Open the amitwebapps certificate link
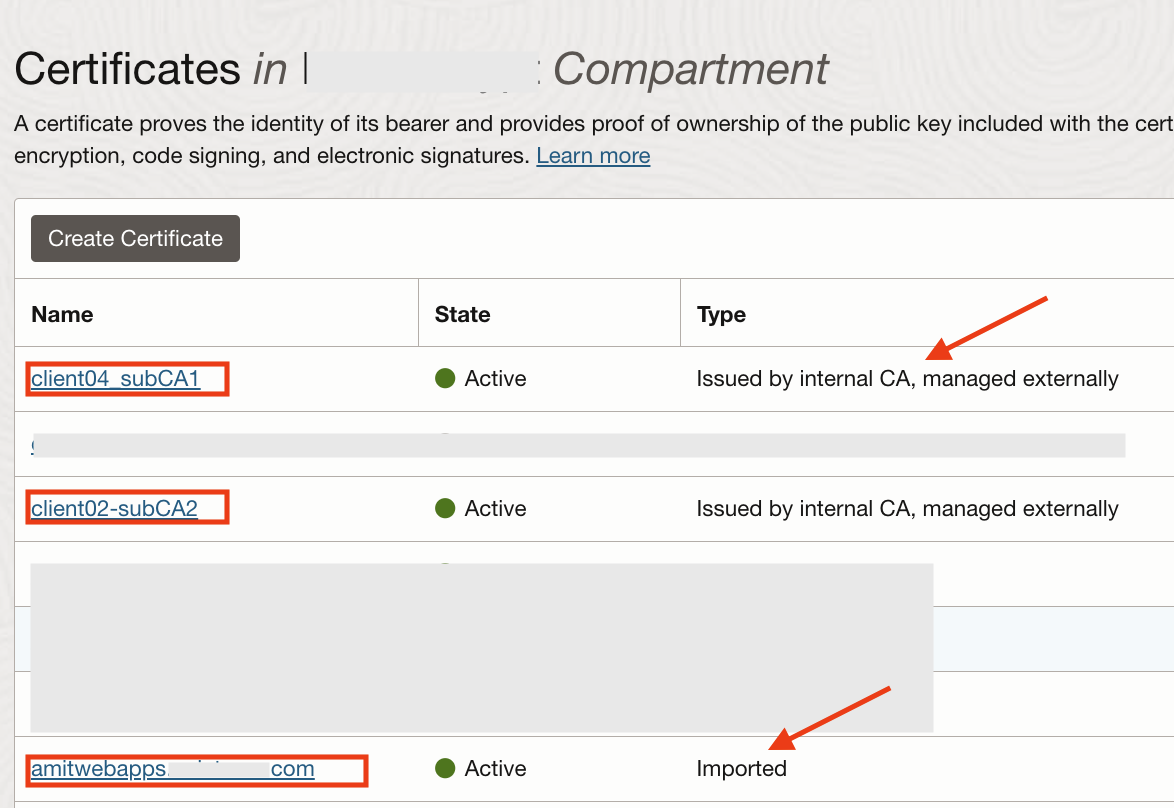 point(172,769)
